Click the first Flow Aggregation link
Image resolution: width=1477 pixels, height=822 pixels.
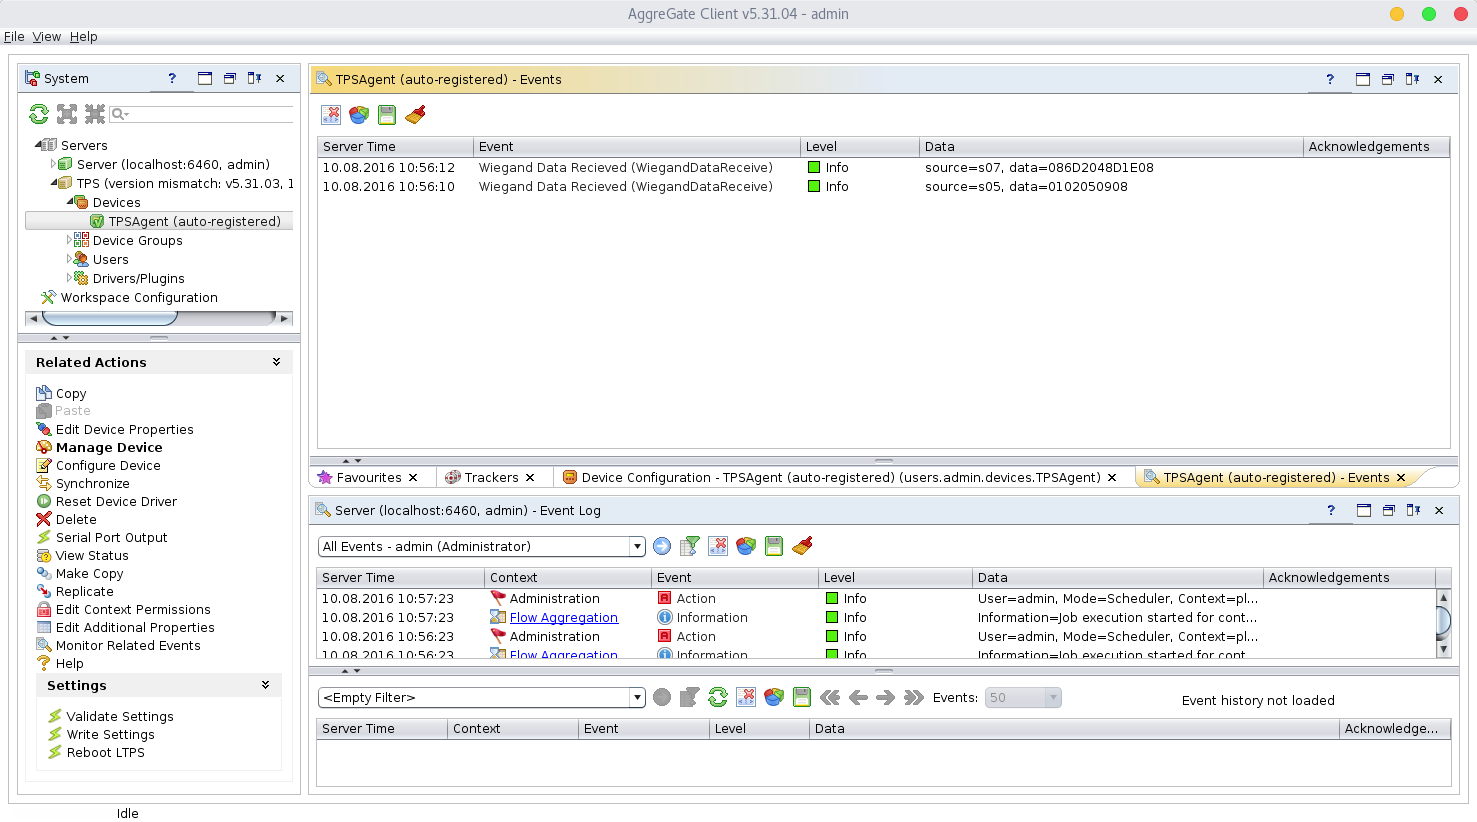coord(563,618)
